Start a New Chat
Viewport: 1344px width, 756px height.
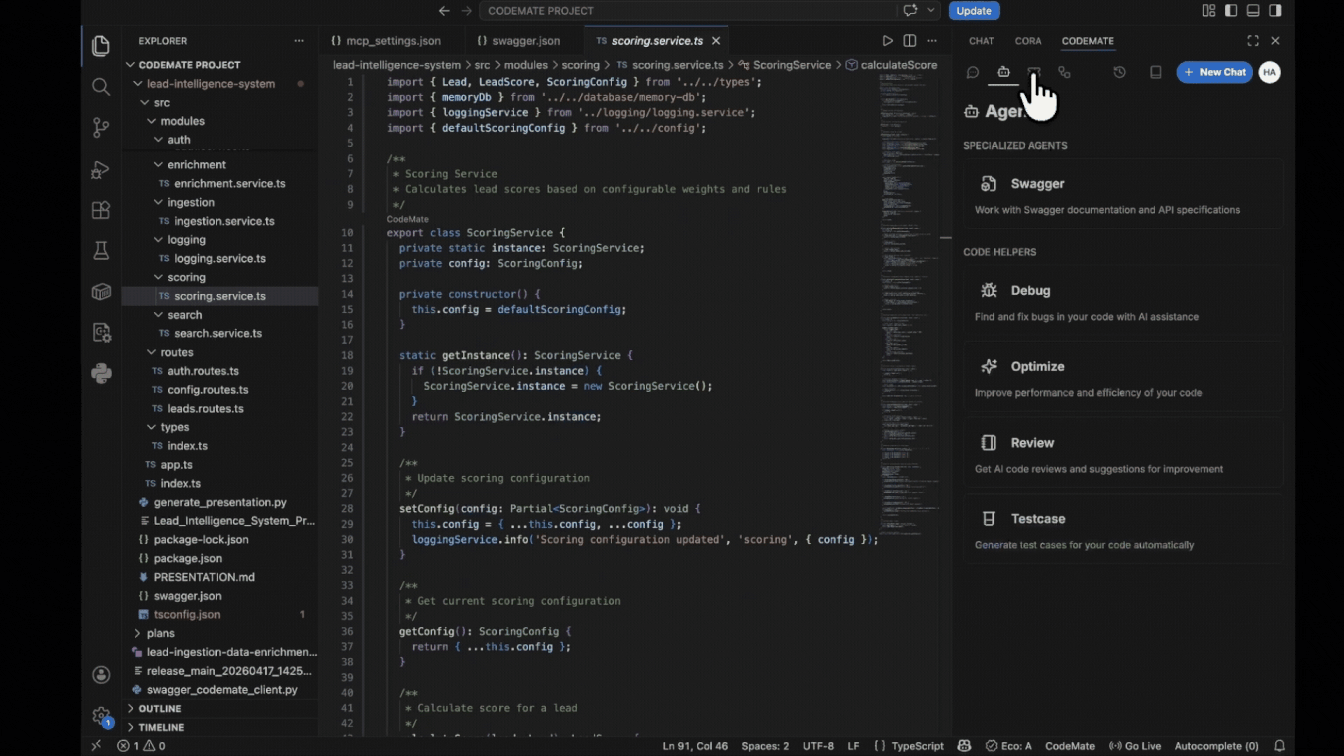(x=1214, y=72)
